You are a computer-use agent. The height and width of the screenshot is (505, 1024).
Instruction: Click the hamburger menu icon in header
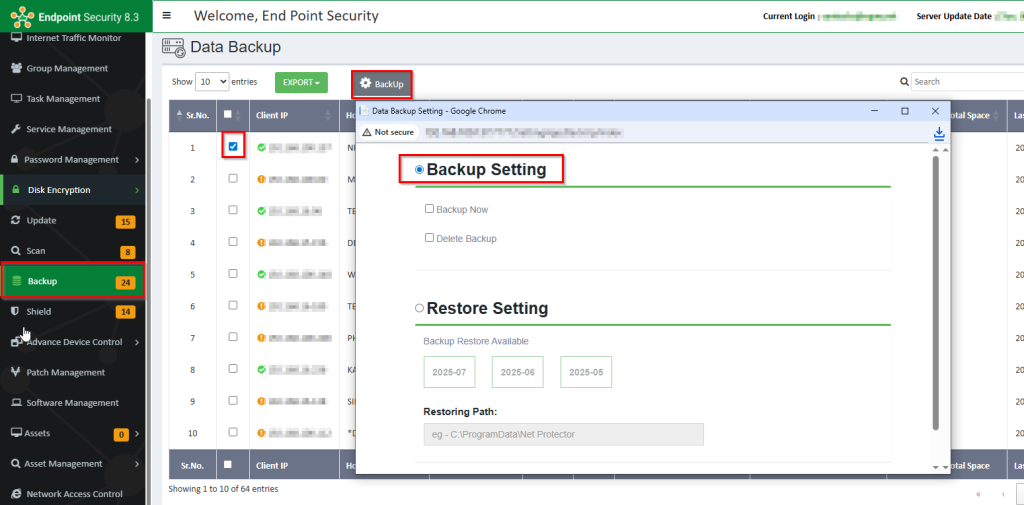166,16
